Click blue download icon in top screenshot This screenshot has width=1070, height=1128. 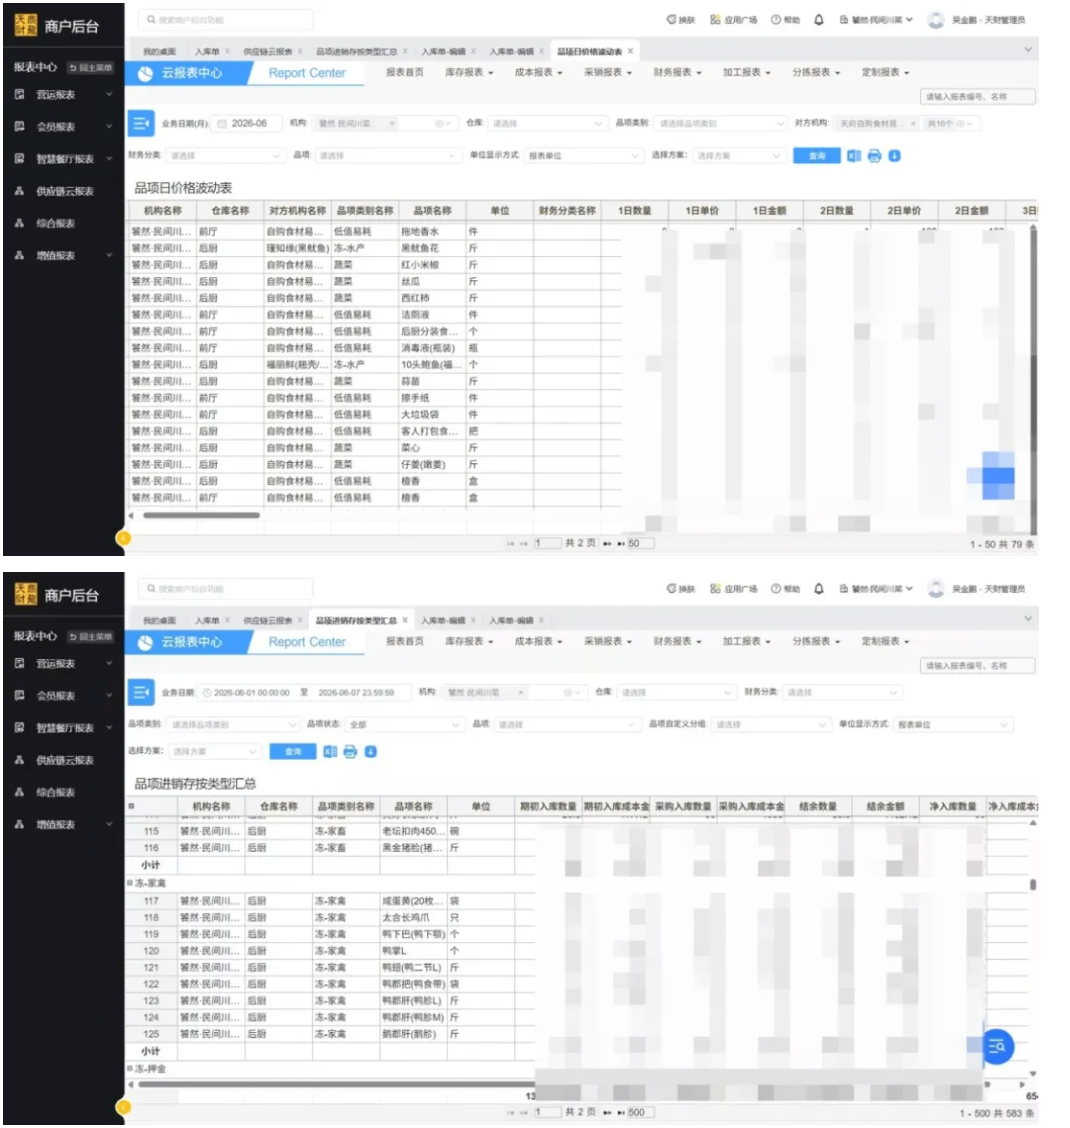pos(894,155)
